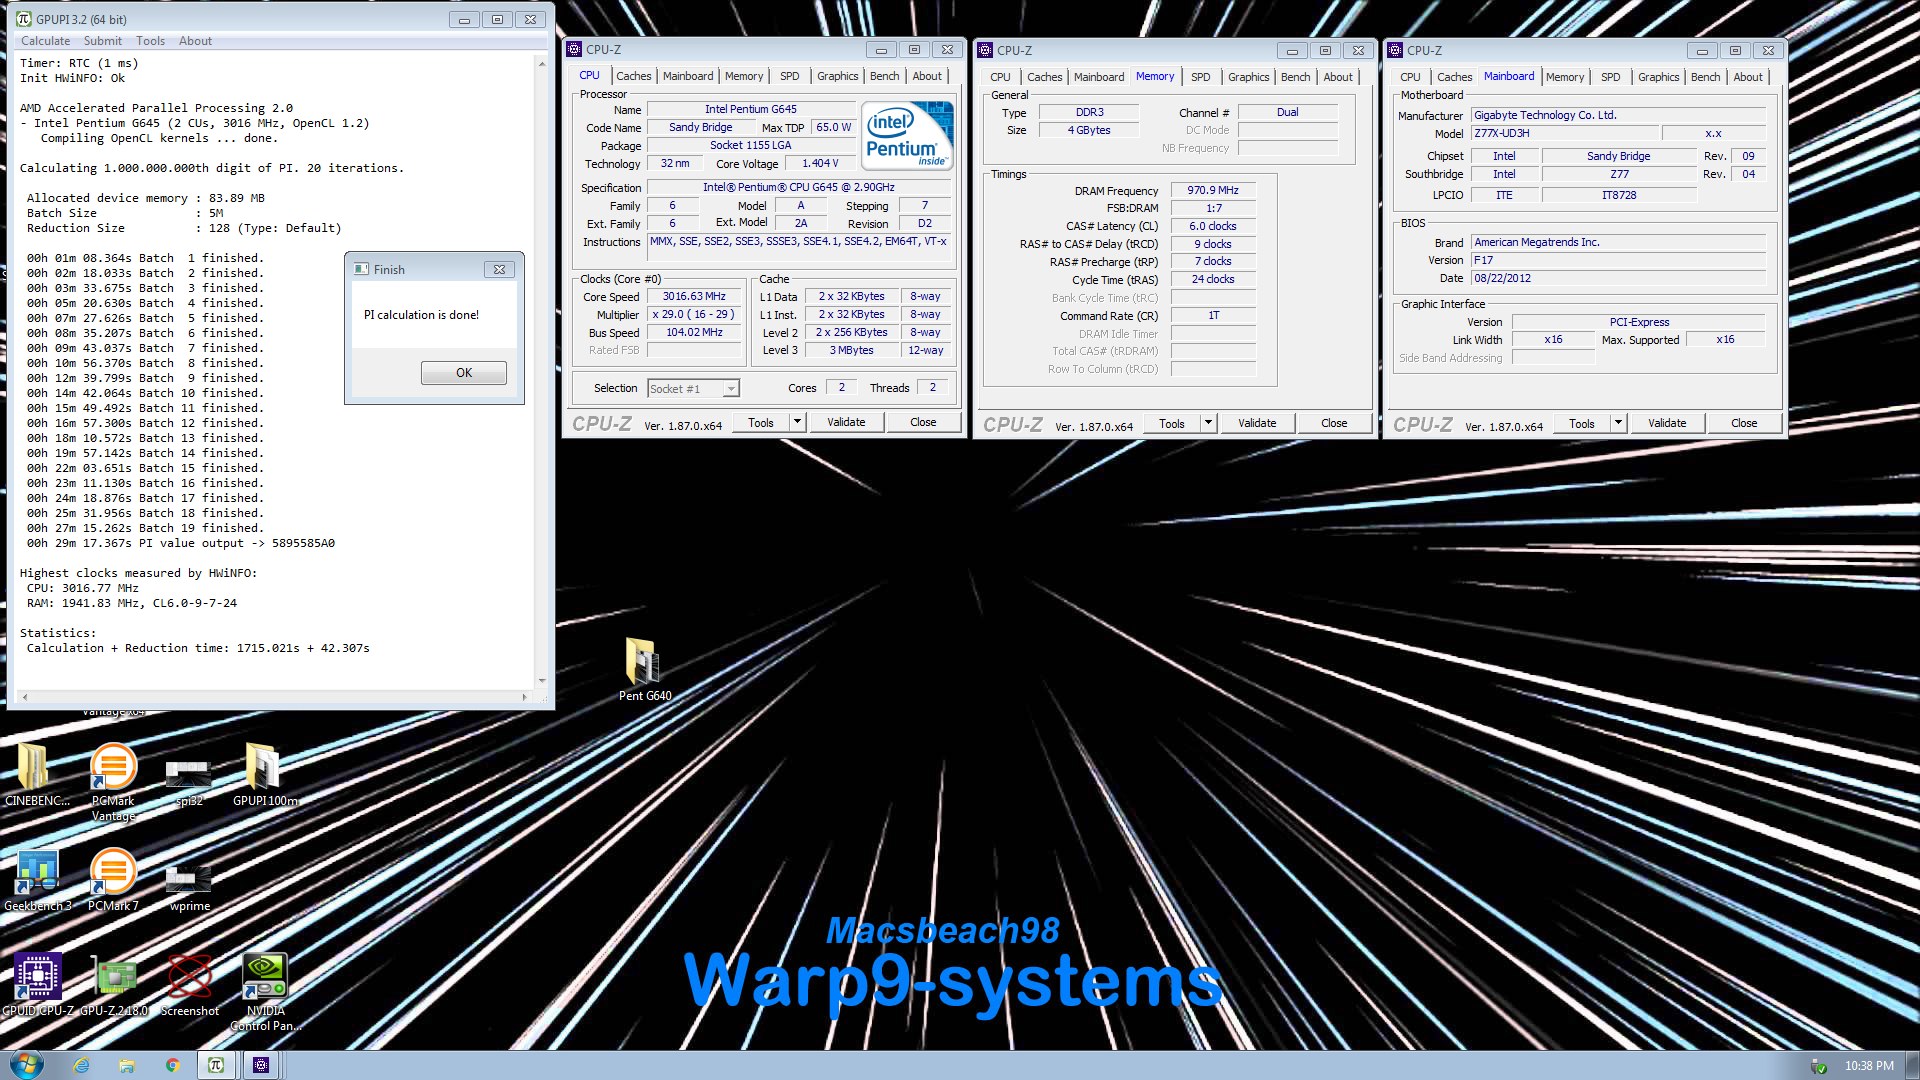Image resolution: width=1920 pixels, height=1080 pixels.
Task: Launch the Geekbench 3 shortcut
Action: [x=37, y=880]
